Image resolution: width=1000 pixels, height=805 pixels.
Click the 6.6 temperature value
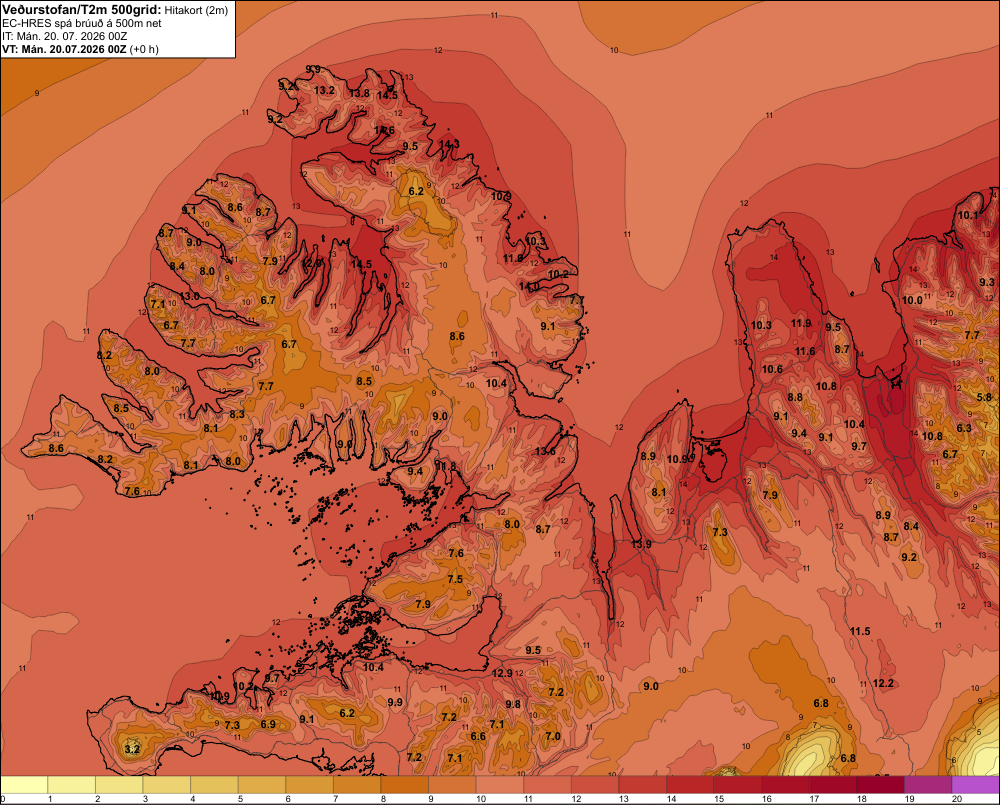click(478, 736)
